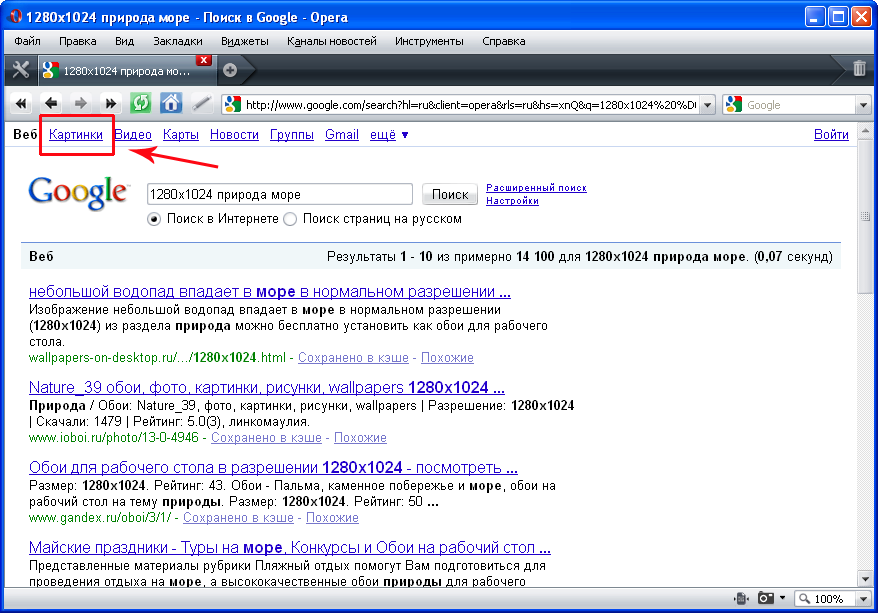878x613 pixels.
Task: Click the Fast Forward navigation button
Action: coord(110,104)
